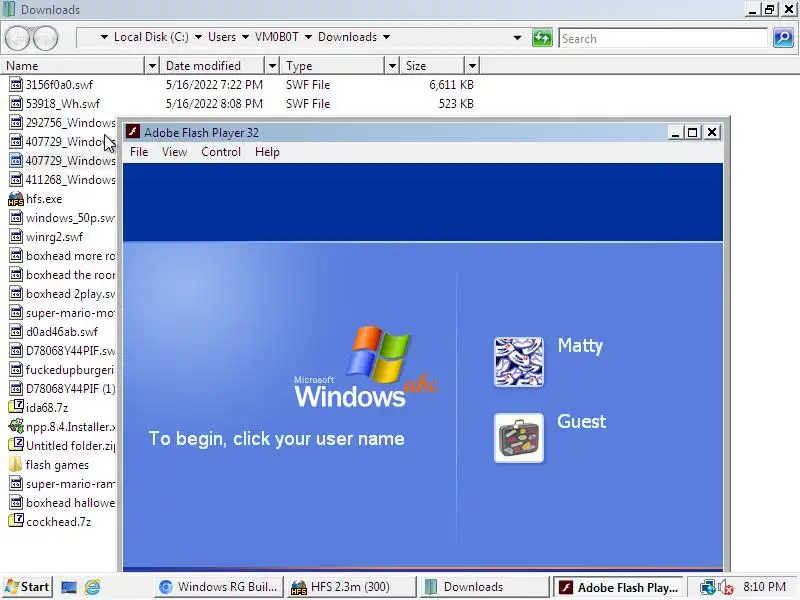This screenshot has width=800, height=600.
Task: Sort by the Name column header
Action: click(x=73, y=66)
